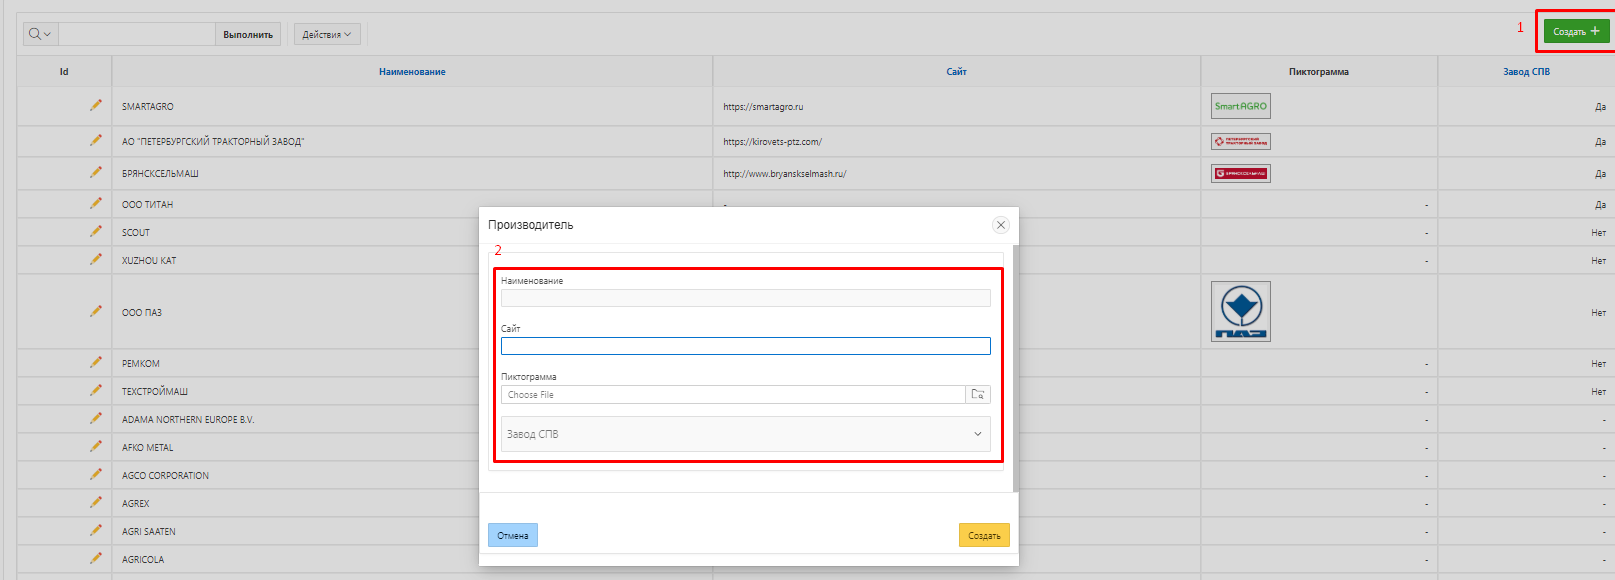Click the ПАЗ logo pictogram
Screen dimensions: 1615x580
[1240, 311]
